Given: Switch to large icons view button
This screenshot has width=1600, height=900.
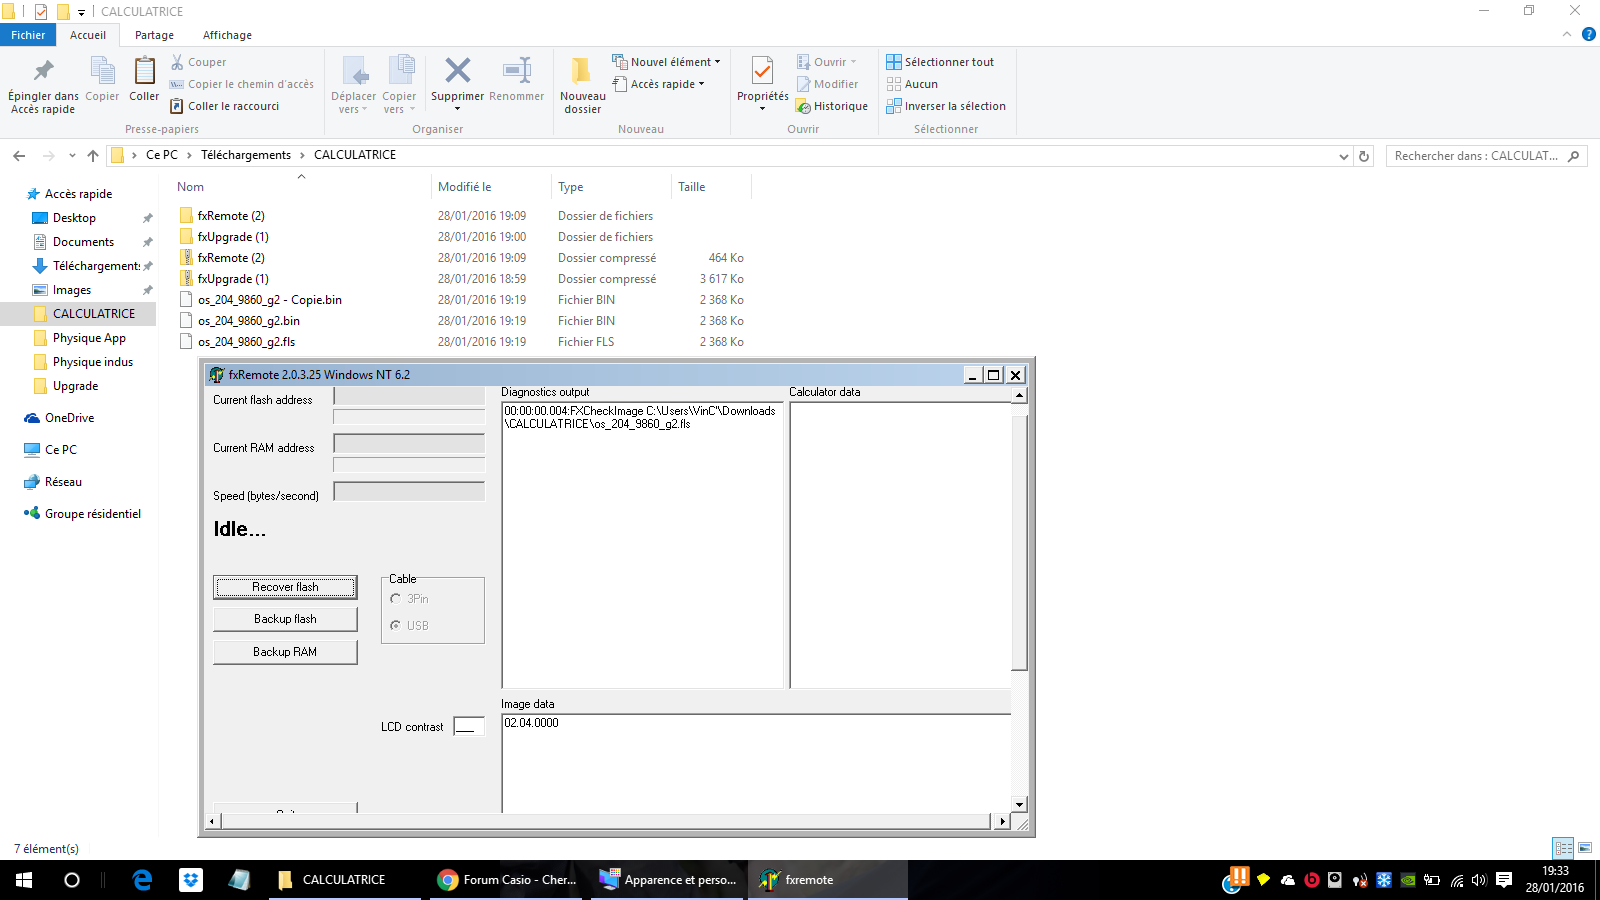Looking at the screenshot, I should tap(1585, 848).
